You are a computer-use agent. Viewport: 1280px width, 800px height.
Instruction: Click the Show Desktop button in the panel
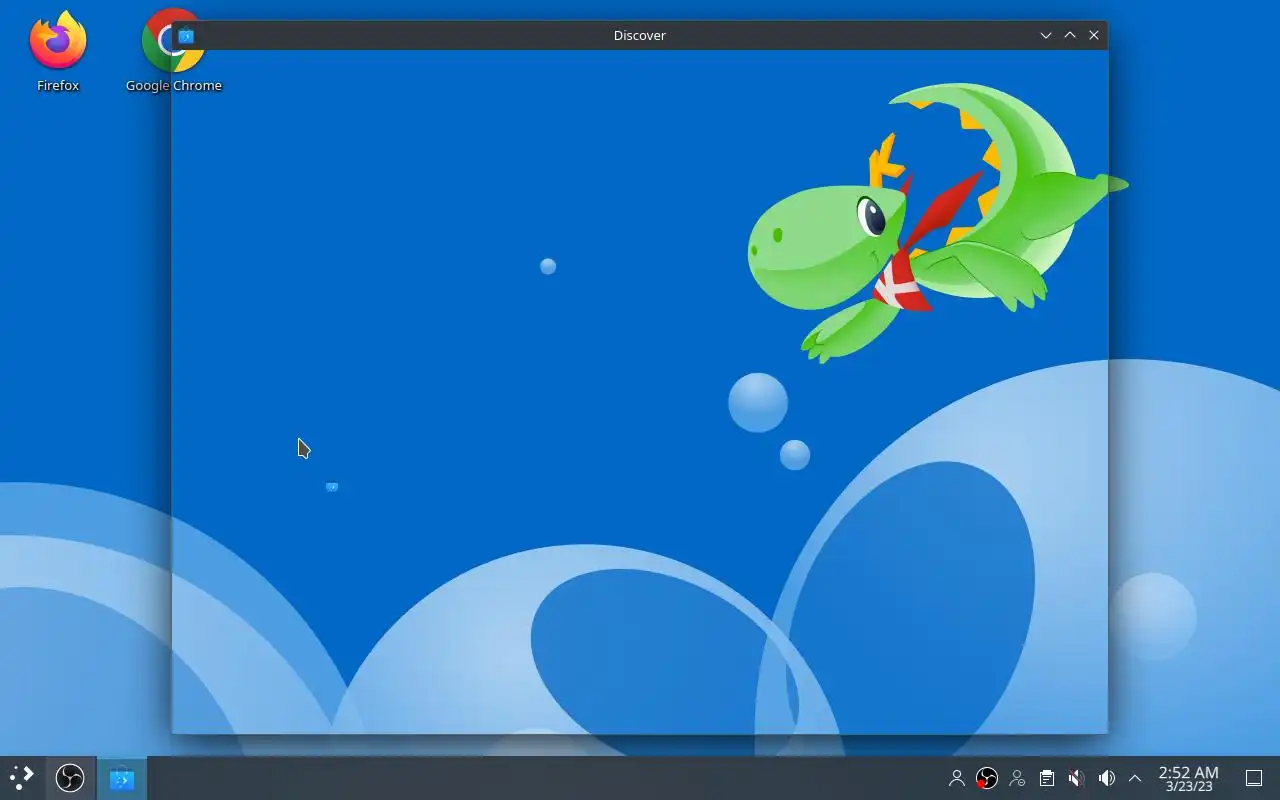click(1254, 778)
